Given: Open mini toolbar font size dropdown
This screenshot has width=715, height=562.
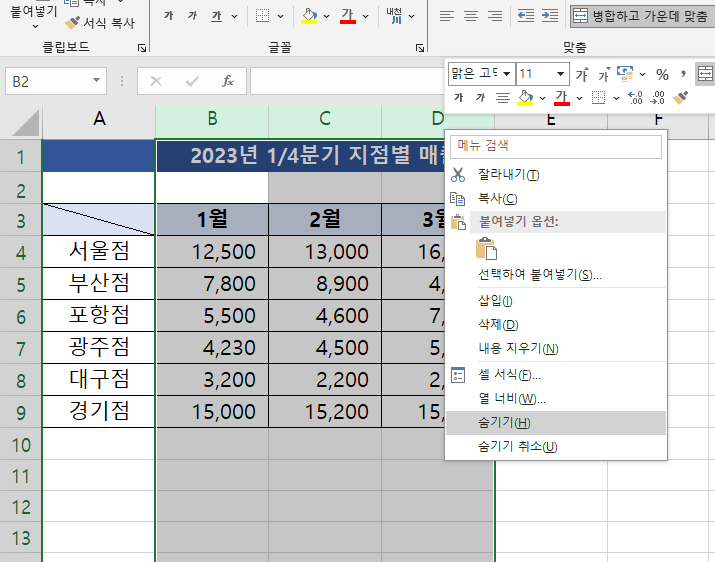Looking at the screenshot, I should [x=560, y=74].
